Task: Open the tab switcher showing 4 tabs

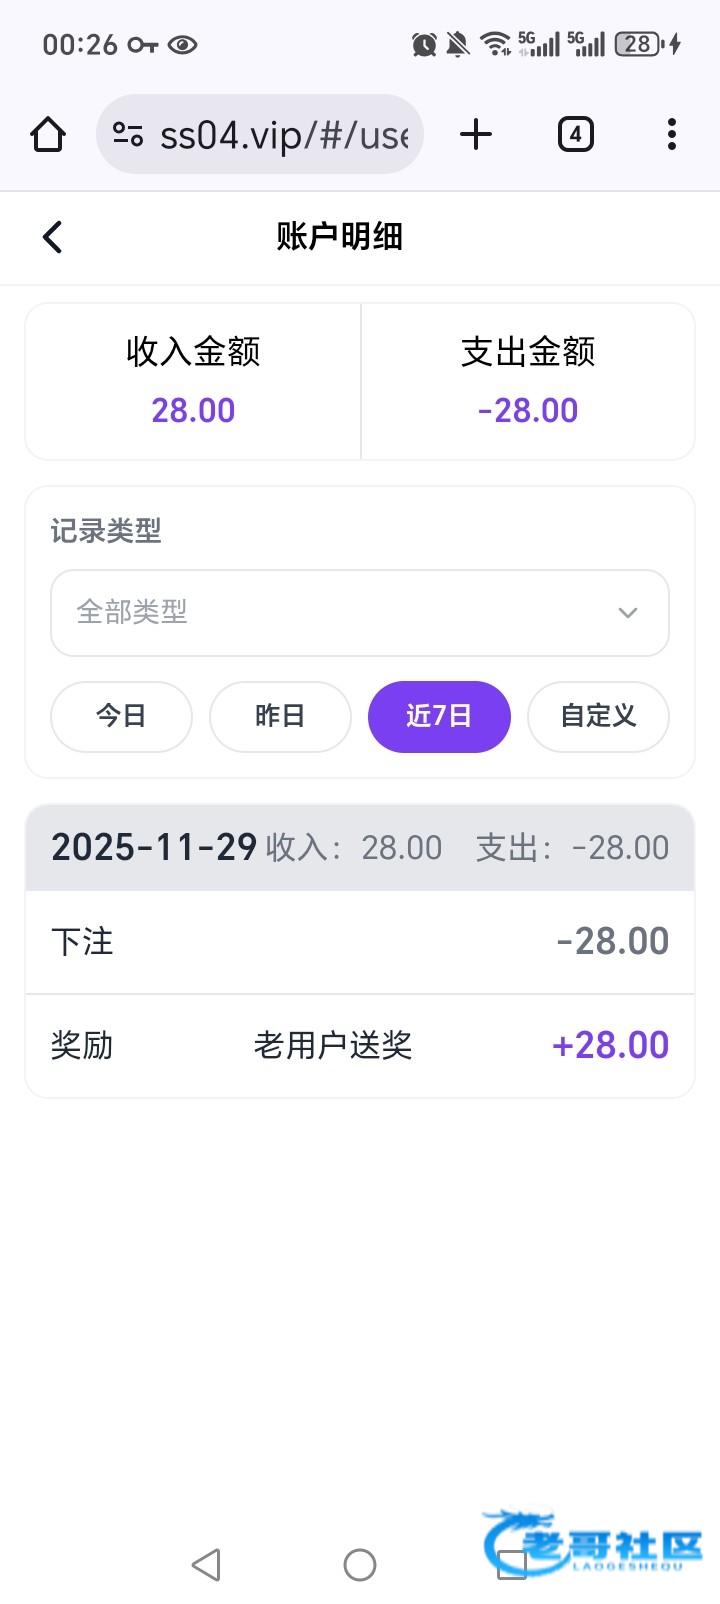Action: 575,134
